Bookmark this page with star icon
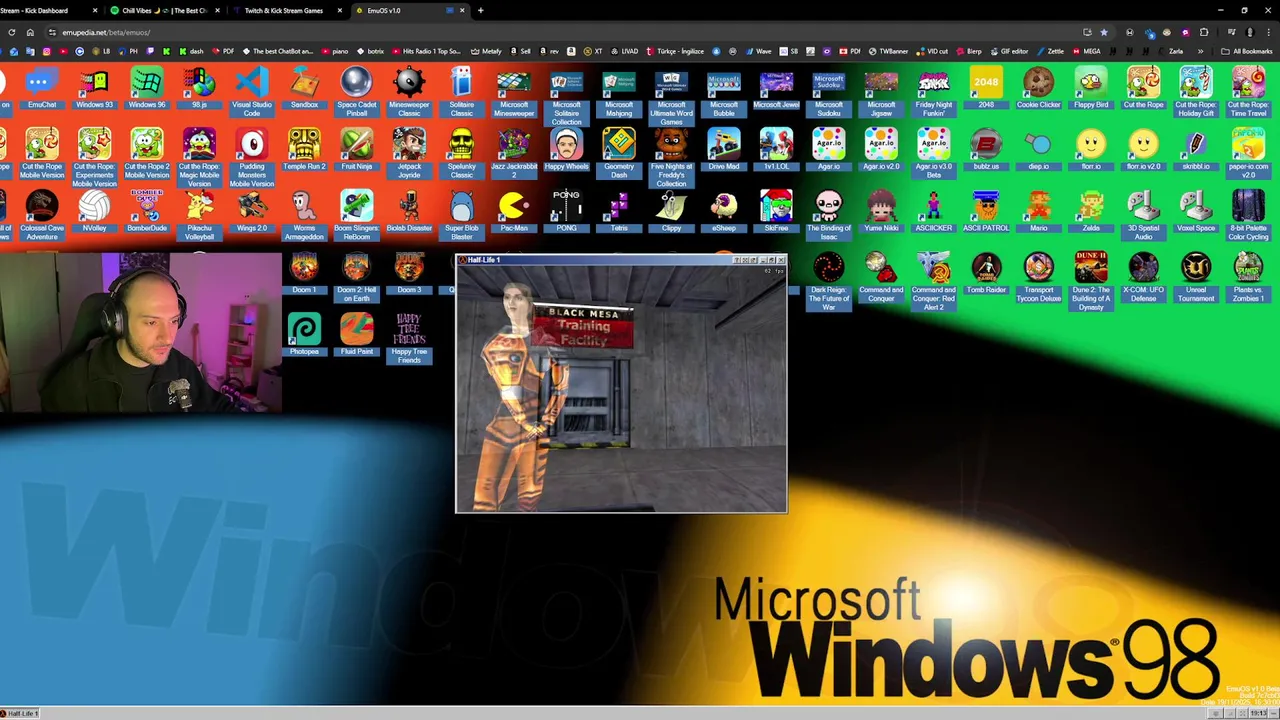This screenshot has width=1280, height=720. 1104,32
